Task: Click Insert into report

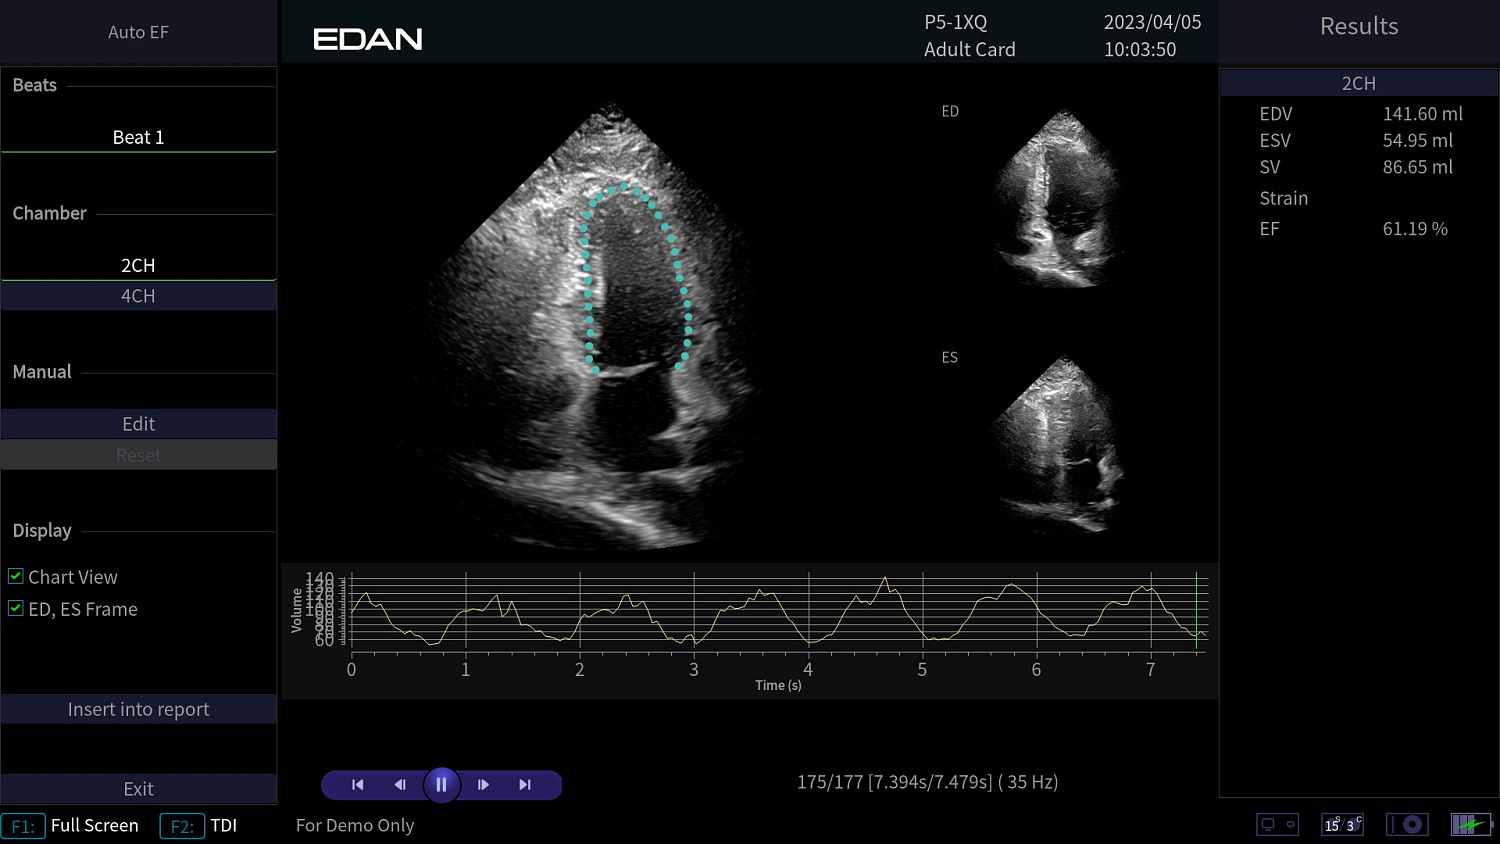Action: [x=138, y=708]
